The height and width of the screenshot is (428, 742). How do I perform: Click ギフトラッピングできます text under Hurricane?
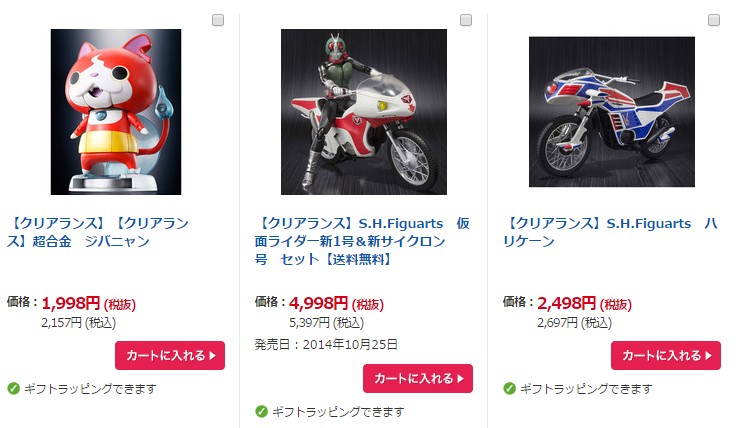586,389
